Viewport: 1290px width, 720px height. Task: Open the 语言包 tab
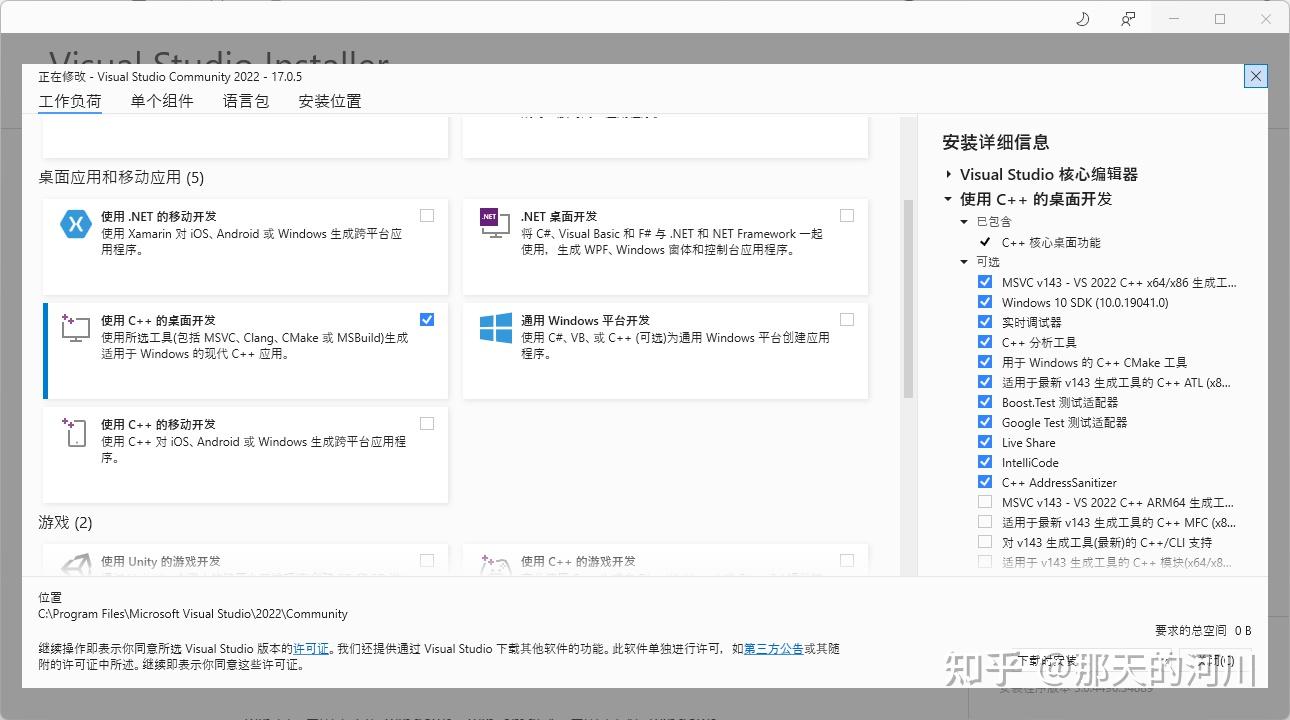pyautogui.click(x=245, y=100)
